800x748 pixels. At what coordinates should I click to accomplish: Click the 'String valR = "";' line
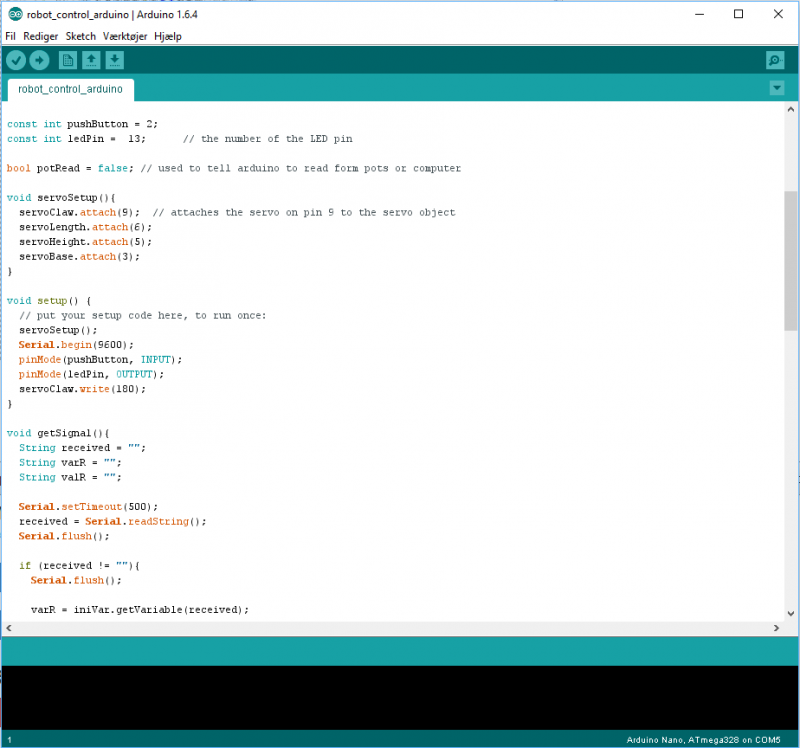pos(70,478)
